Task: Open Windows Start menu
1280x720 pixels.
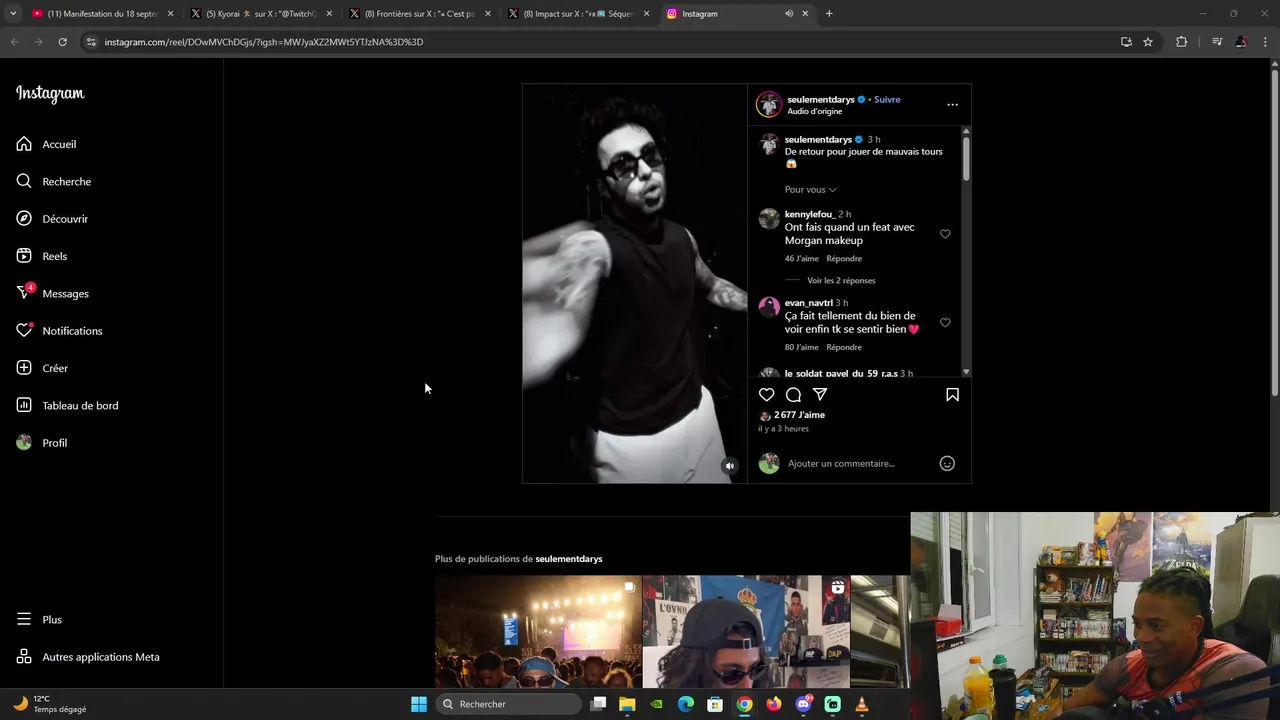Action: tap(419, 704)
